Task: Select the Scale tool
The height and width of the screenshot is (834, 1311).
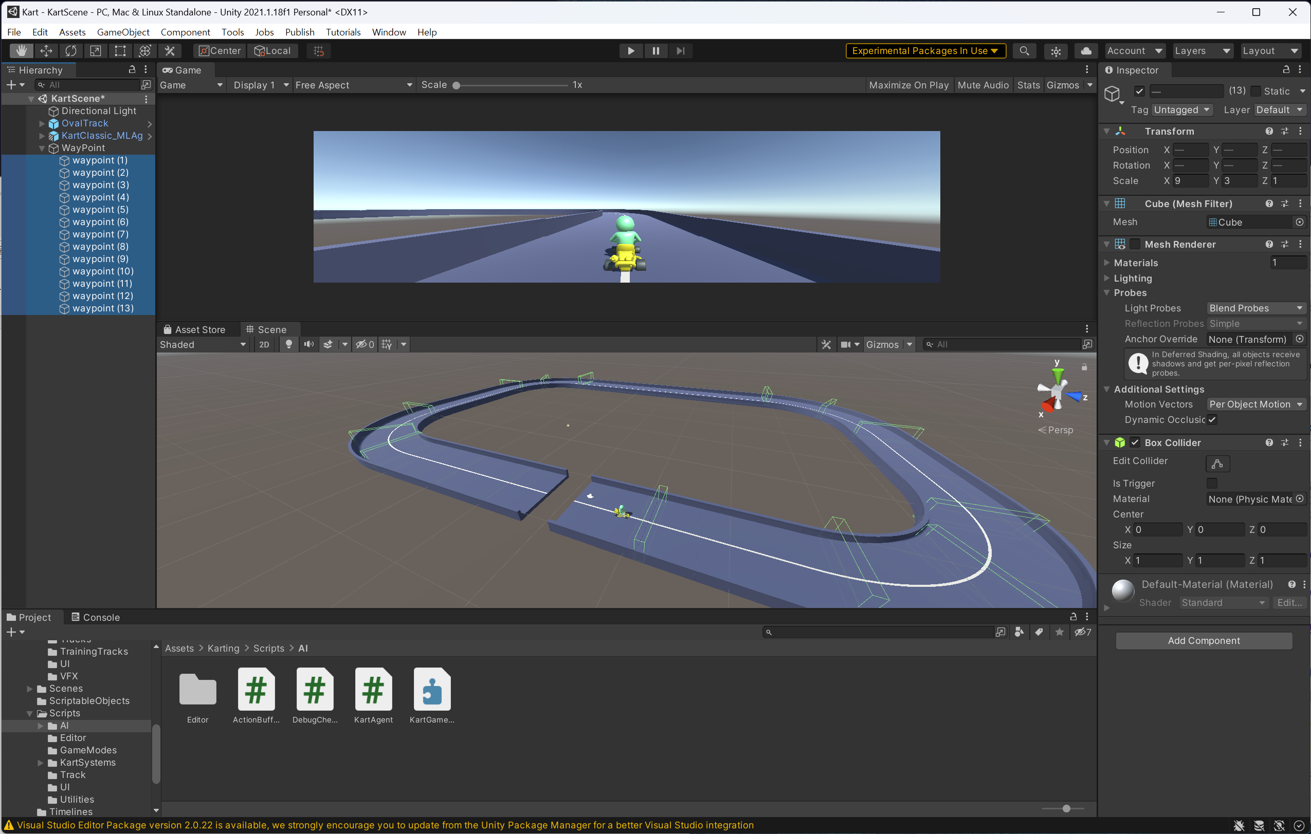Action: pyautogui.click(x=96, y=50)
